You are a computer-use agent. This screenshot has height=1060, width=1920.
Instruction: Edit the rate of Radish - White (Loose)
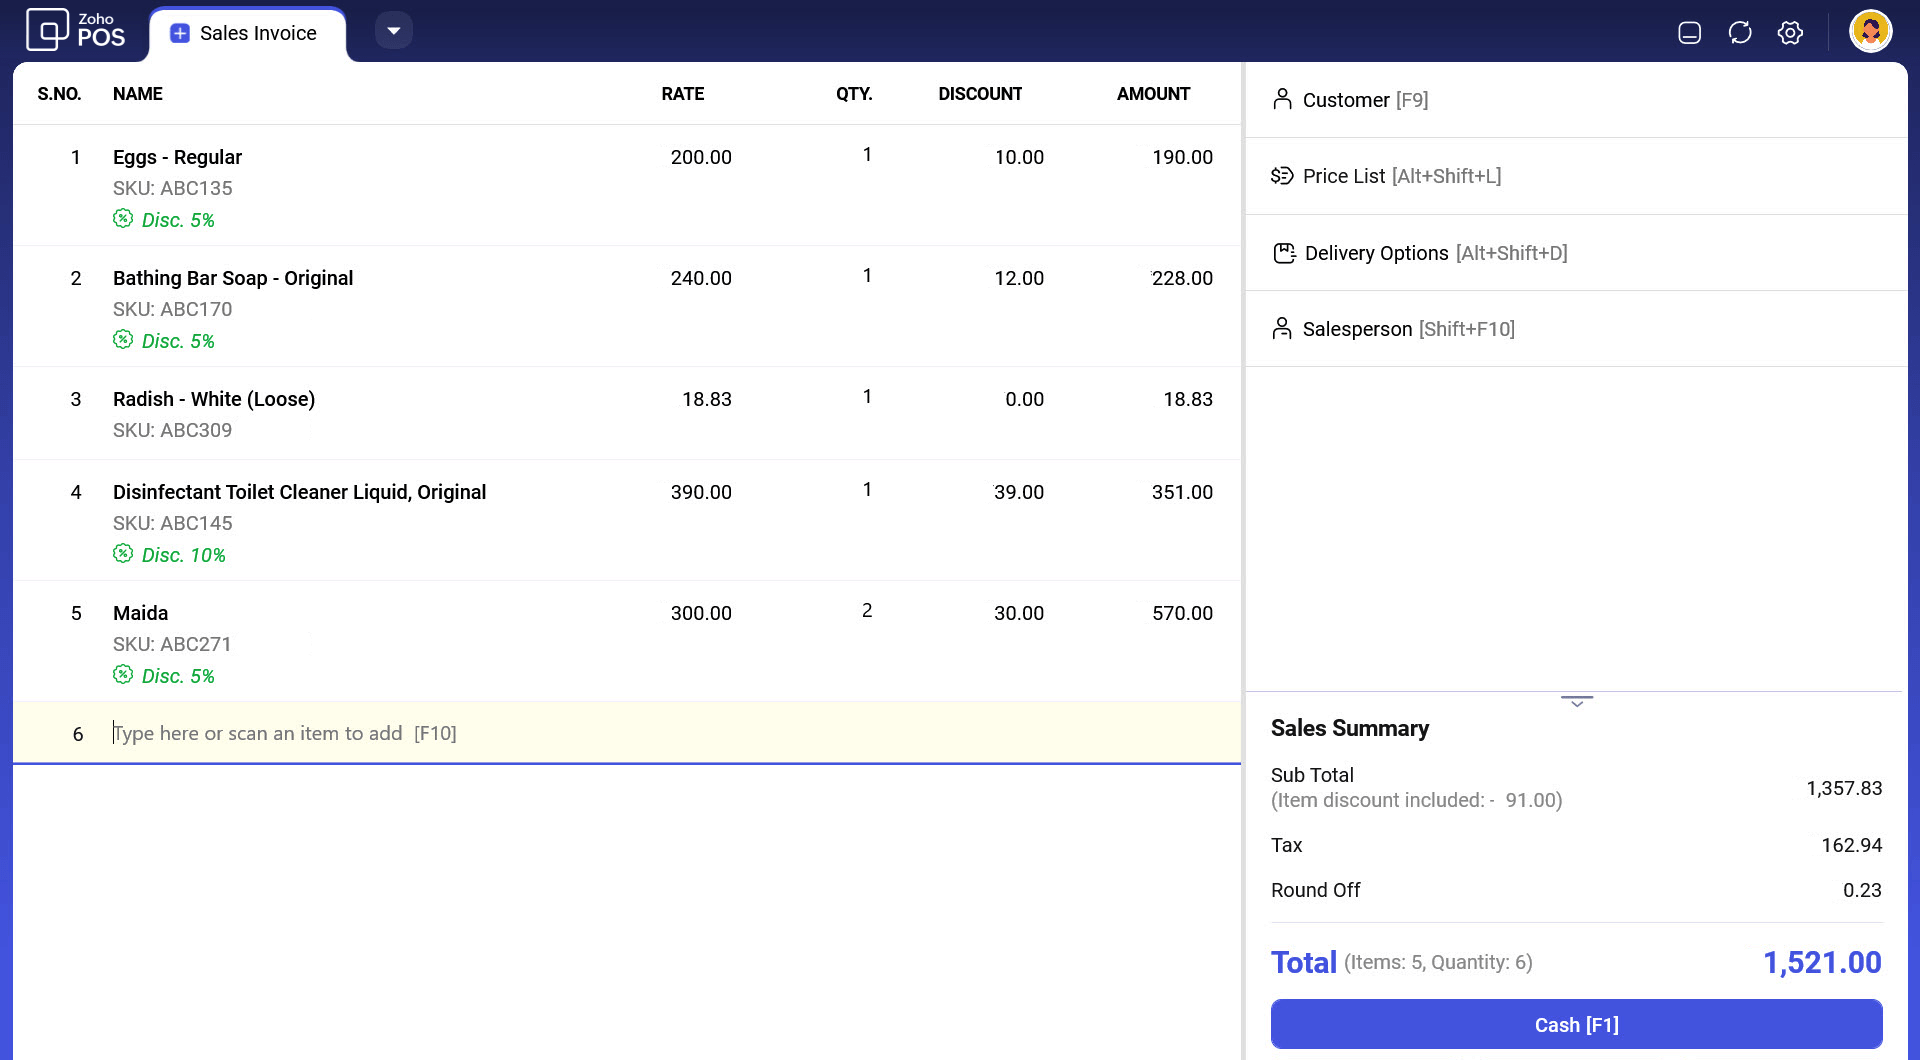pos(706,399)
